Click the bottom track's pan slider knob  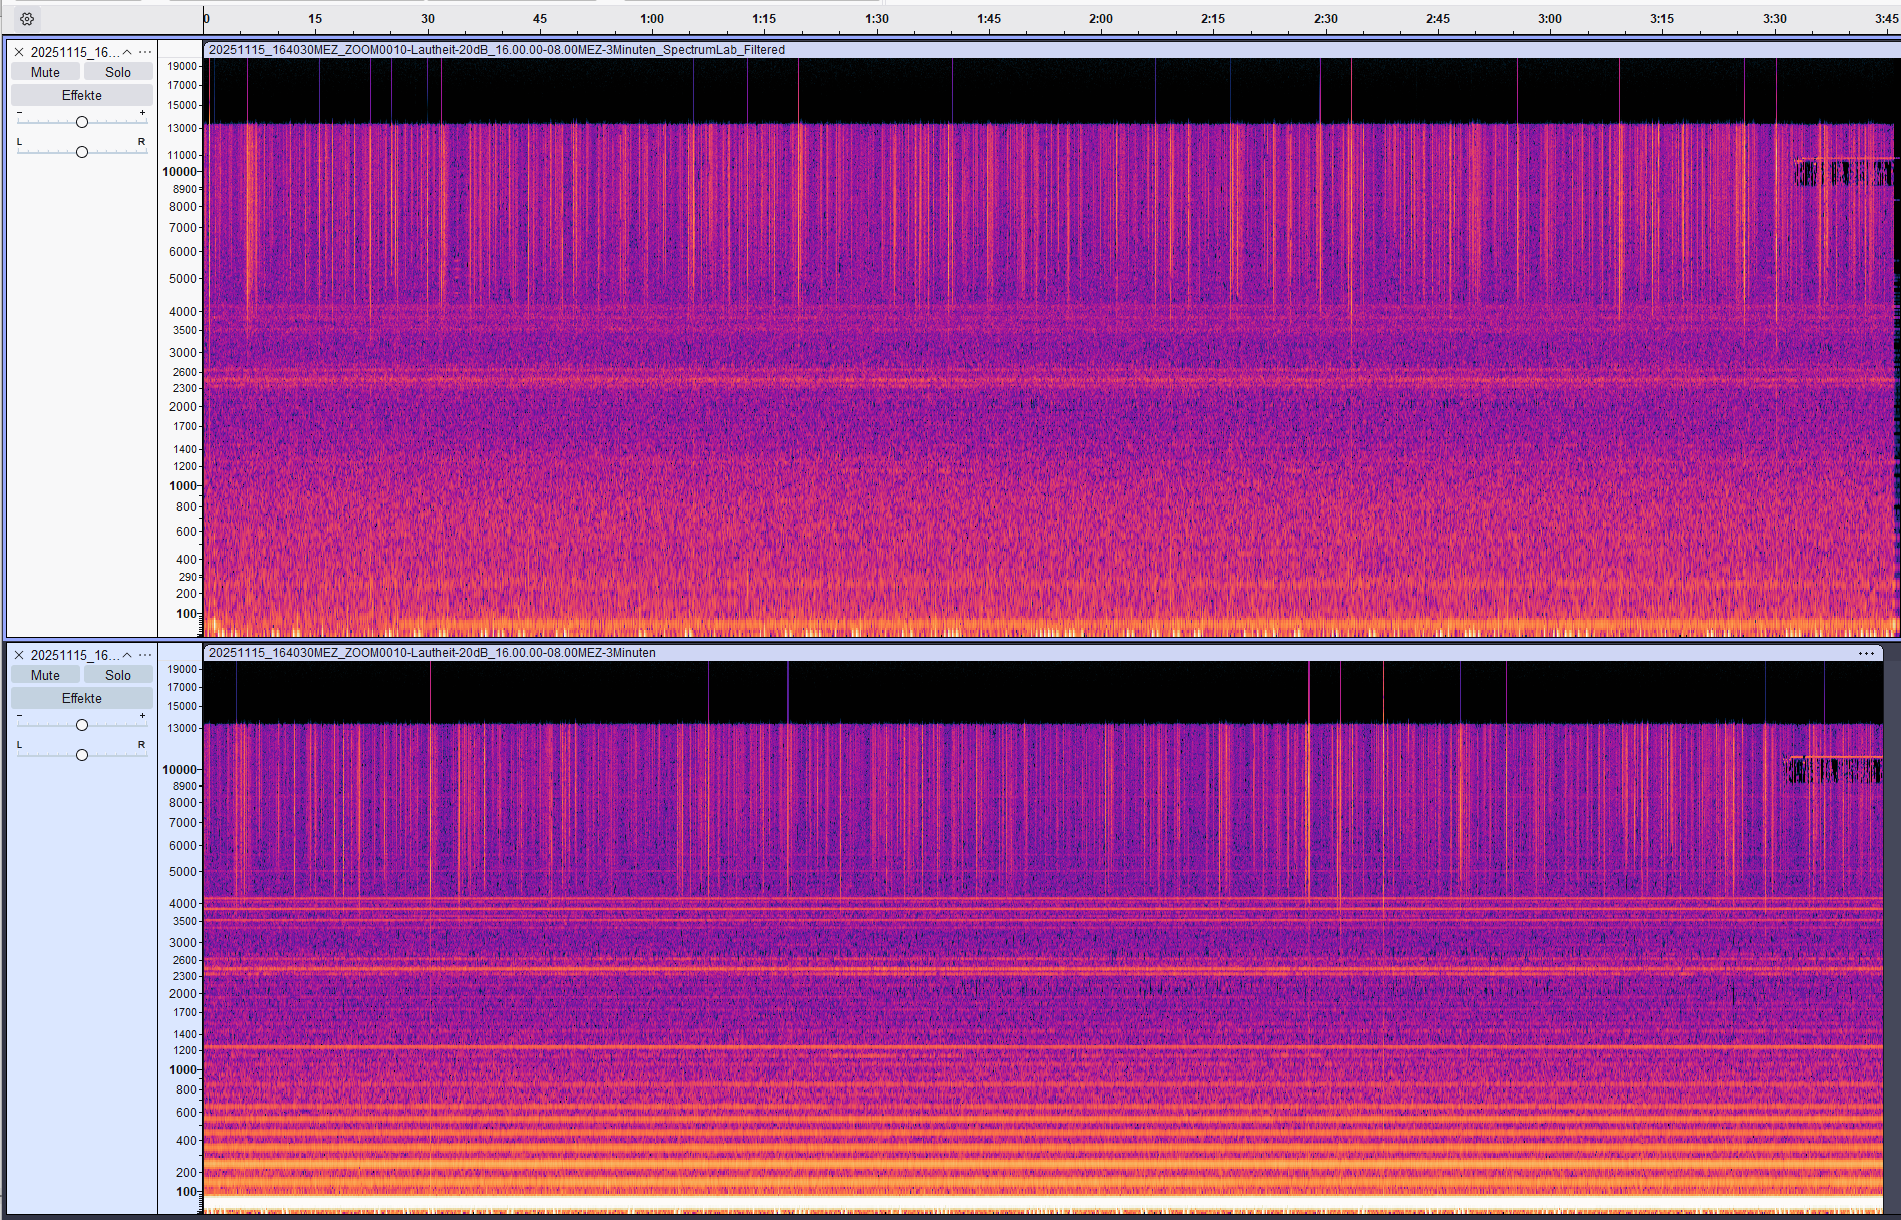click(x=82, y=755)
